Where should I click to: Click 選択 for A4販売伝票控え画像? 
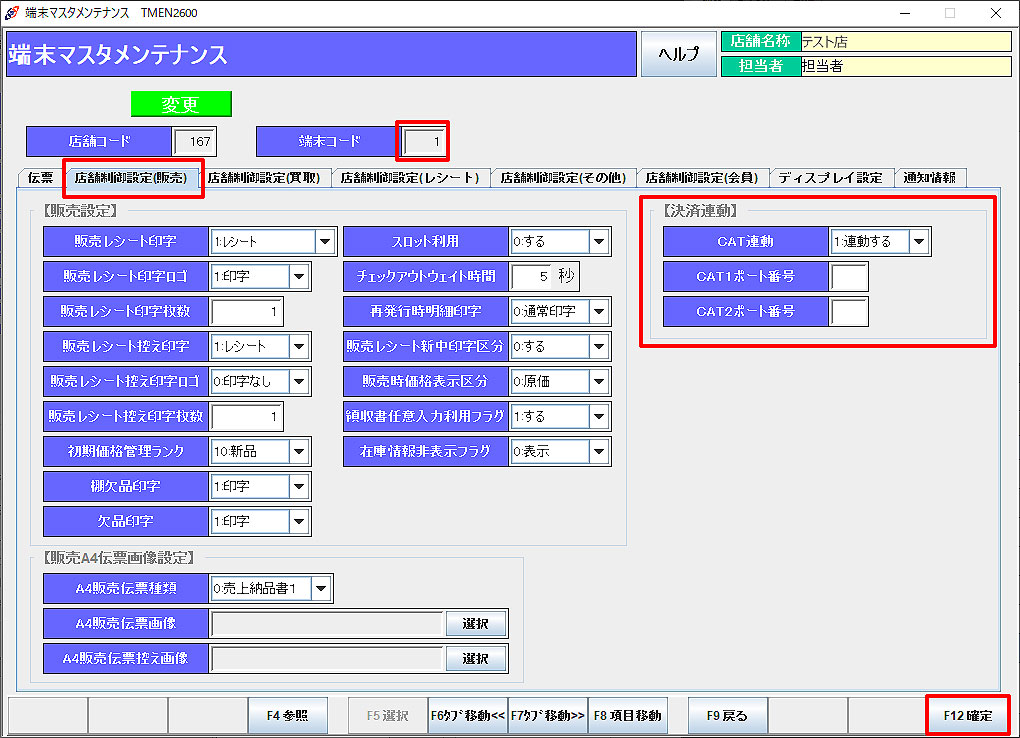(476, 659)
